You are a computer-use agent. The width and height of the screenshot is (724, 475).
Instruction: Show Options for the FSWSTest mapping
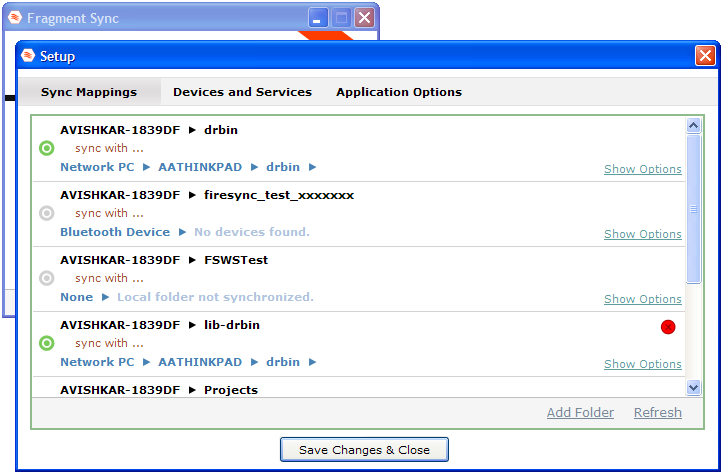643,299
